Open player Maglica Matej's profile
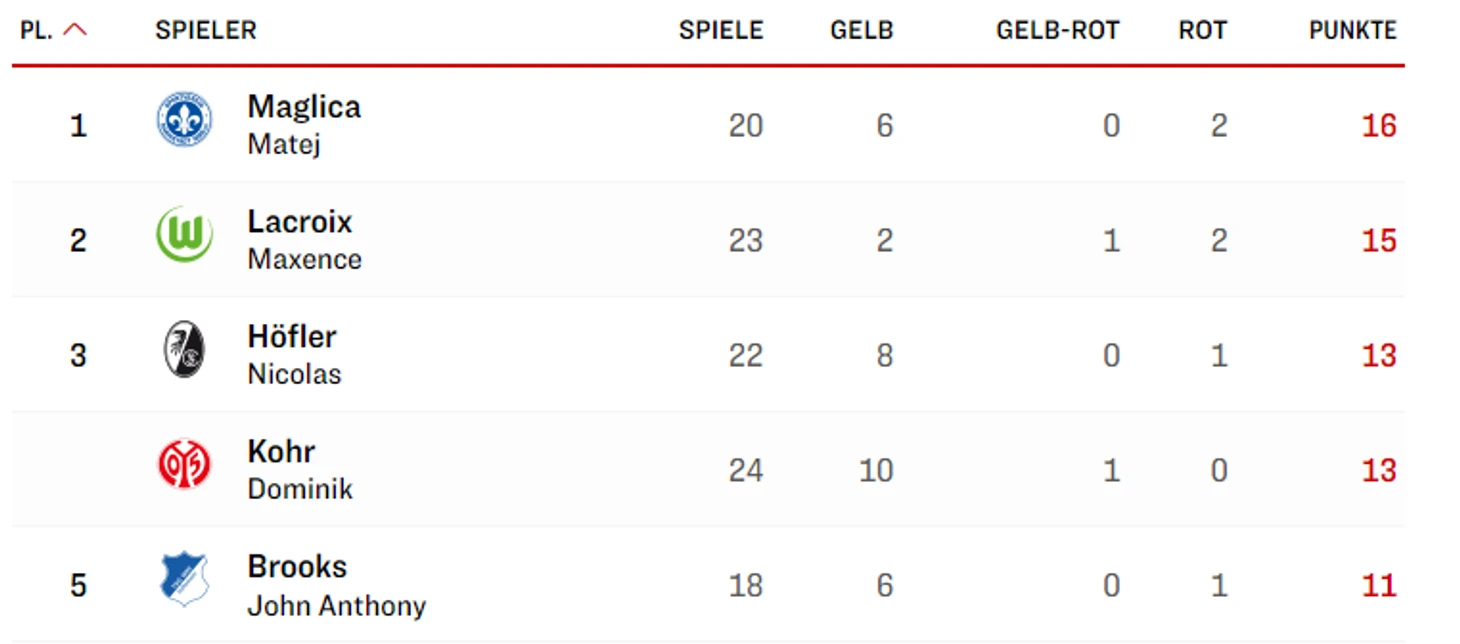 [x=304, y=124]
